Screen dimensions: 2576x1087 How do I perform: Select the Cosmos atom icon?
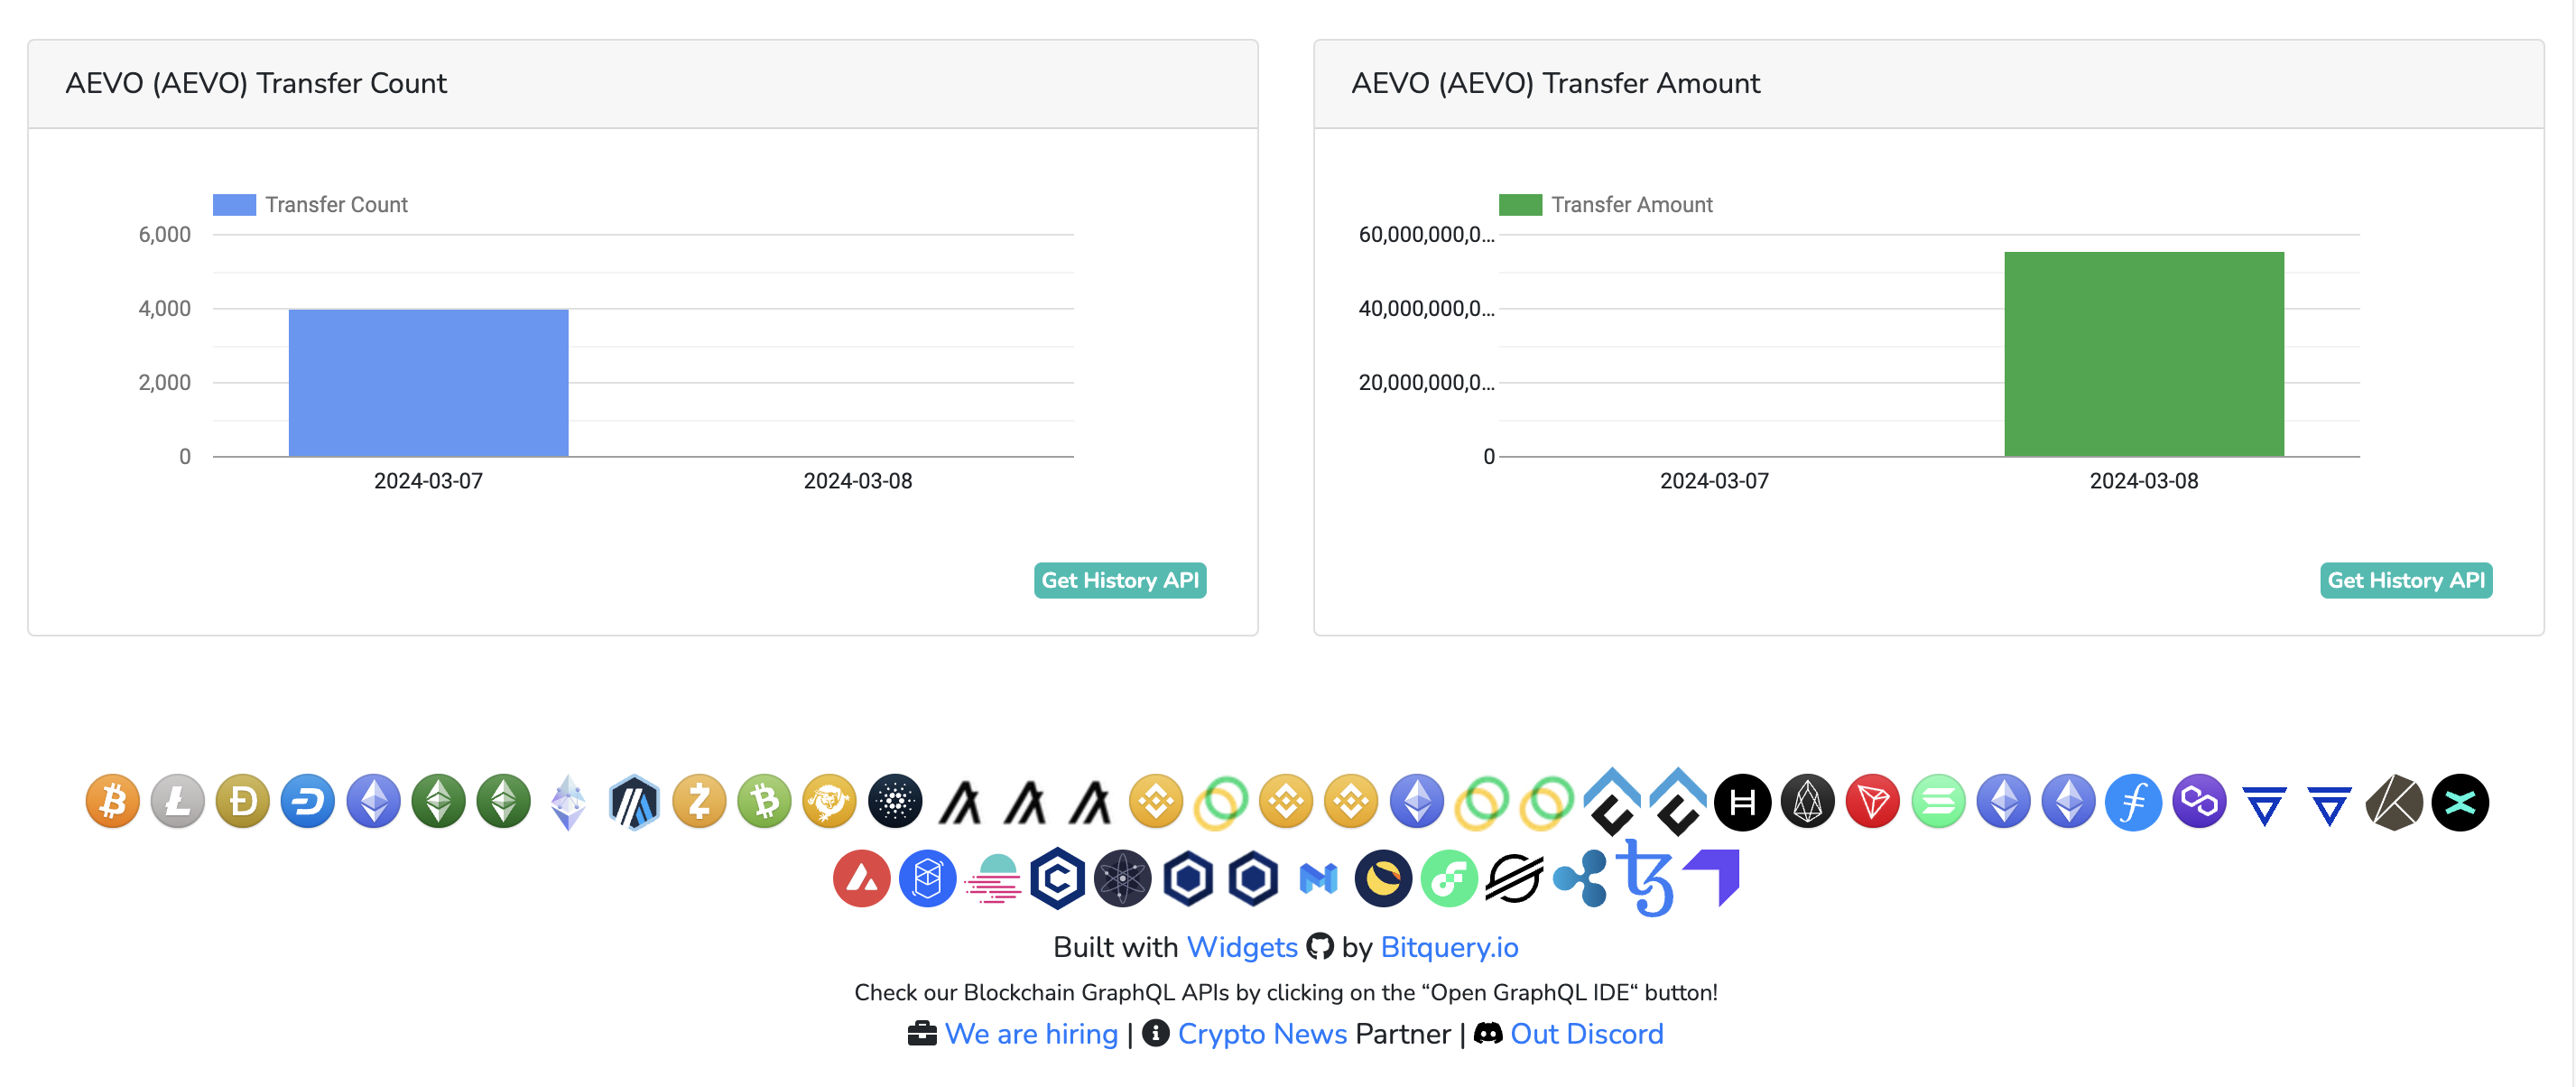pyautogui.click(x=1123, y=879)
